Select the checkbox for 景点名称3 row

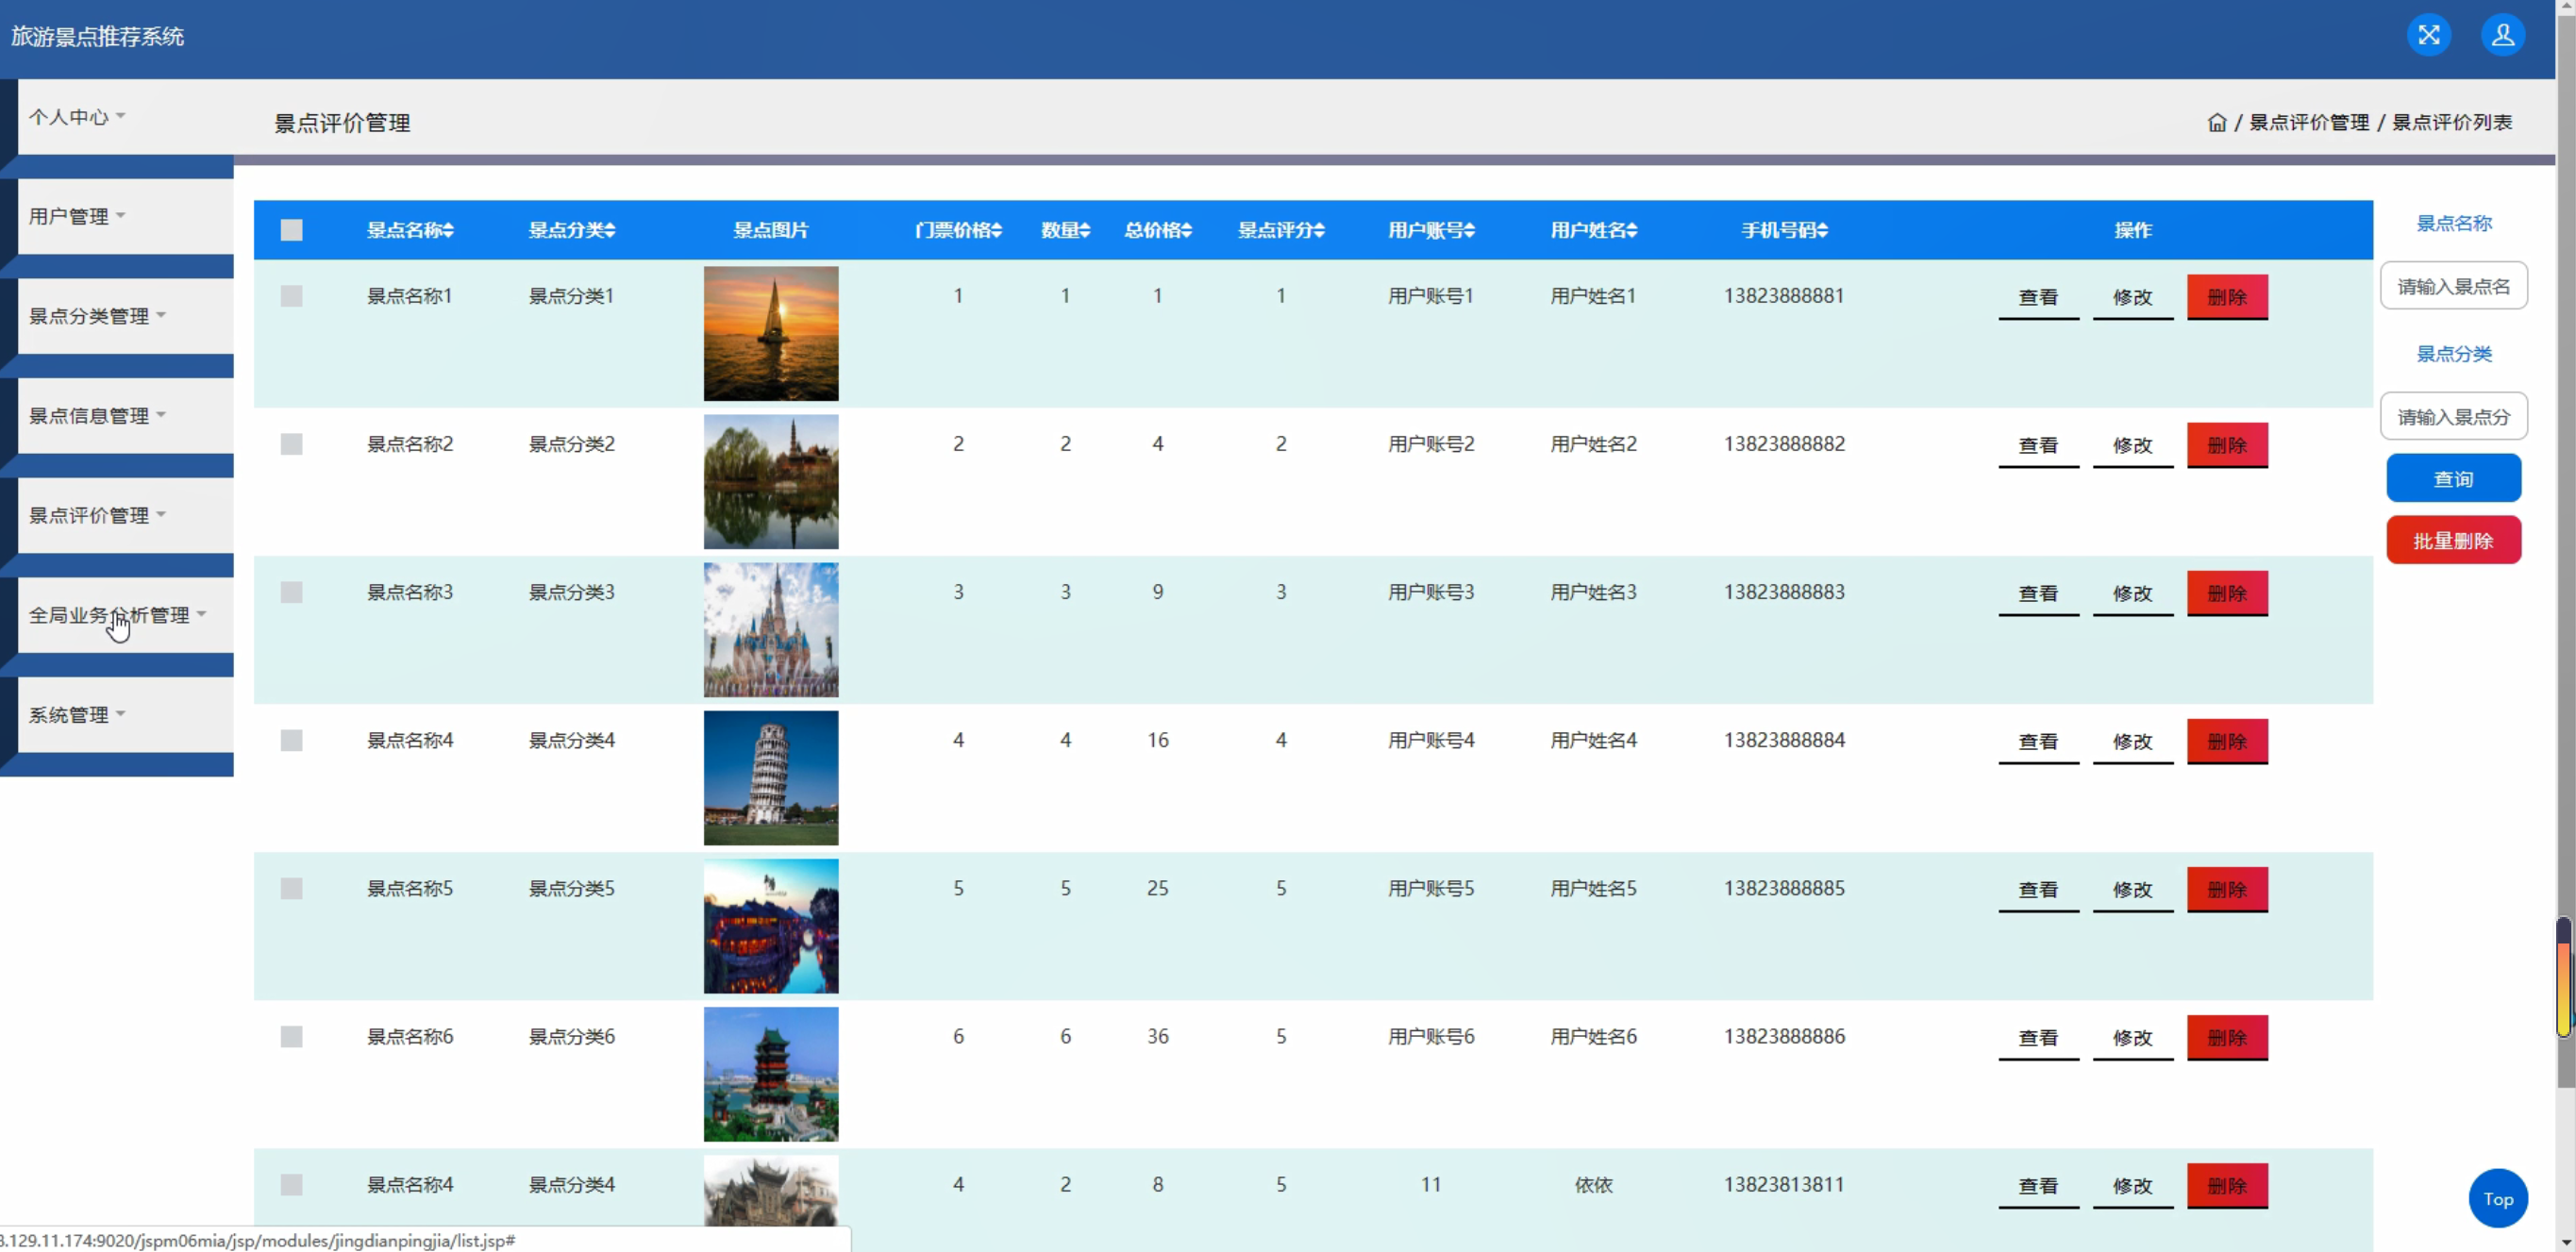point(291,593)
